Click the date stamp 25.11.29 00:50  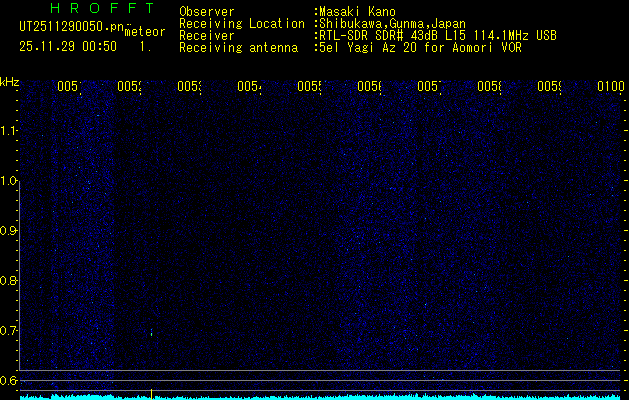[68, 47]
